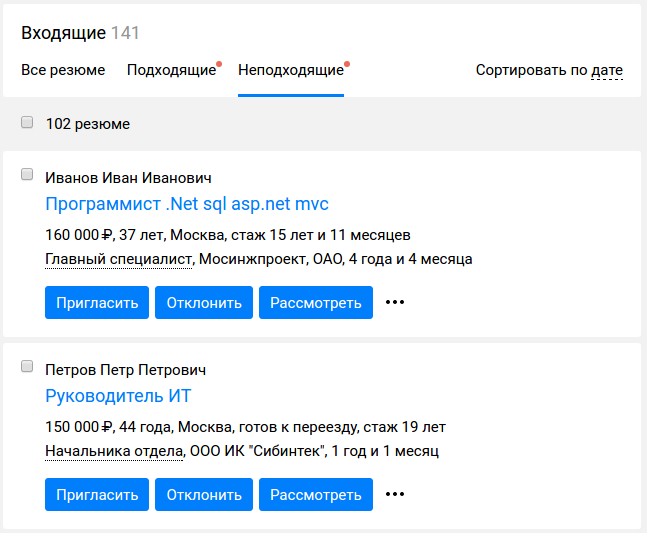This screenshot has height=533, width=647.
Task: Decline Иванов's resume with Отклонить
Action: tap(204, 302)
